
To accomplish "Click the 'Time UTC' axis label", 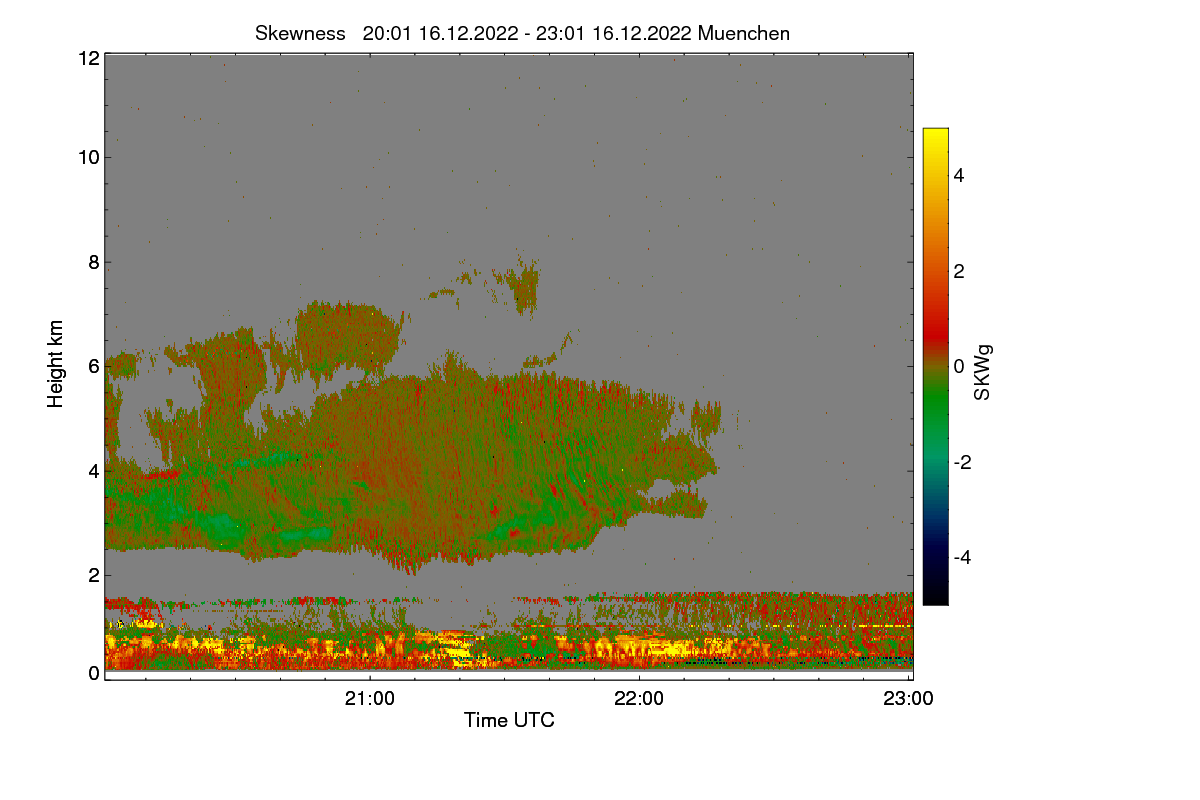I will pos(509,720).
